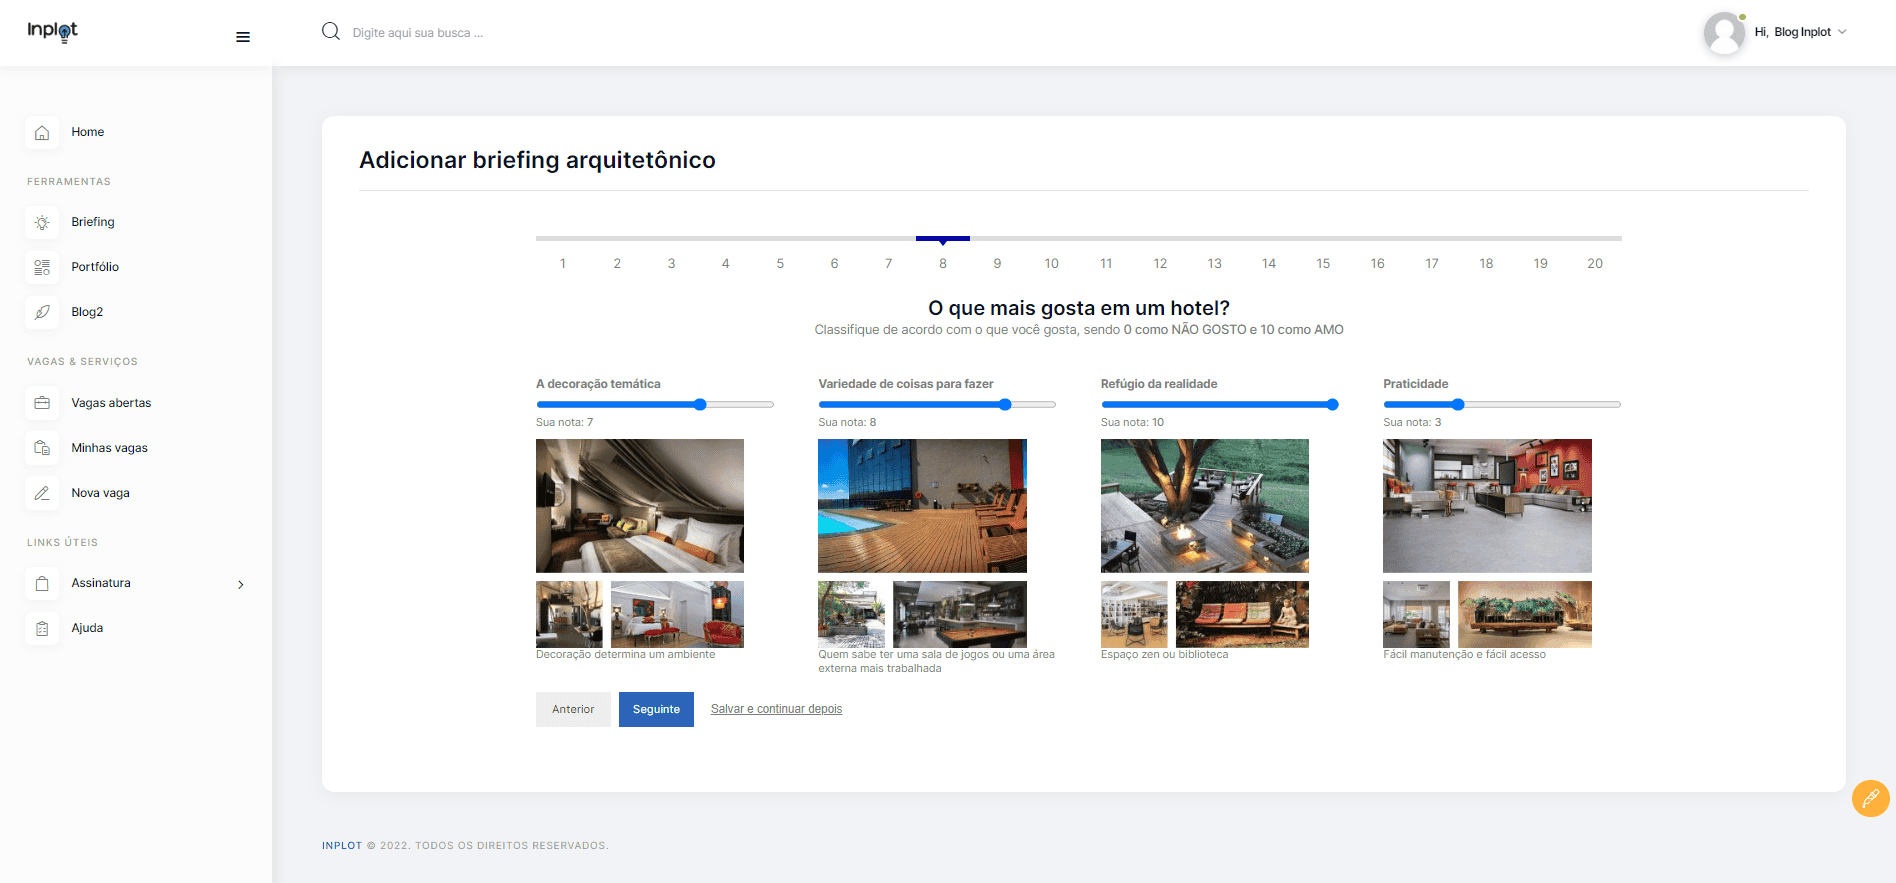
Task: Click the search input field
Action: click(417, 33)
